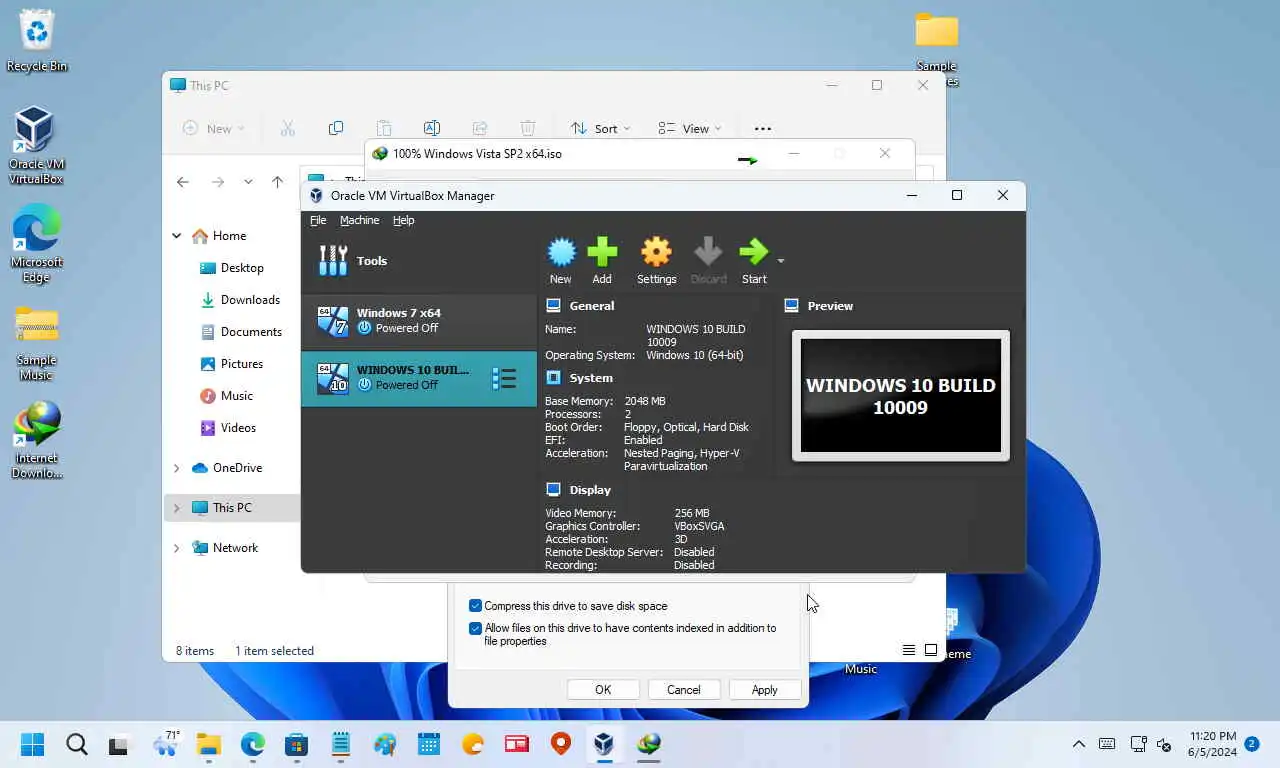
Task: Go forward in File Explorer navigation
Action: 218,182
